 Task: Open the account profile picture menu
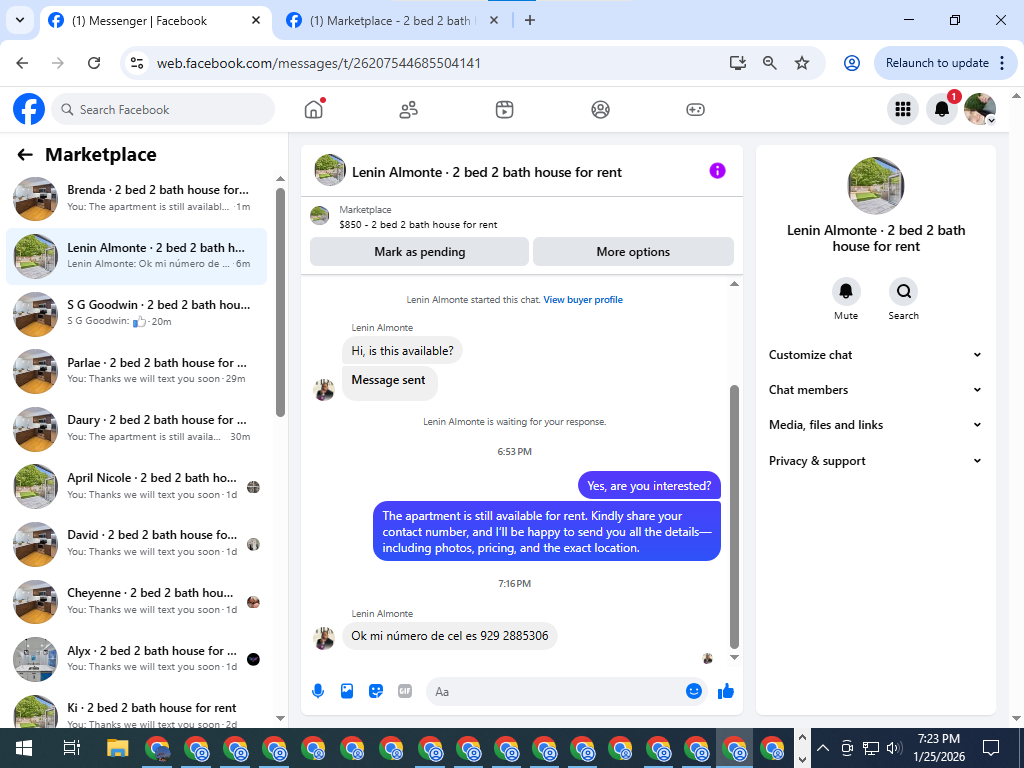[x=980, y=109]
